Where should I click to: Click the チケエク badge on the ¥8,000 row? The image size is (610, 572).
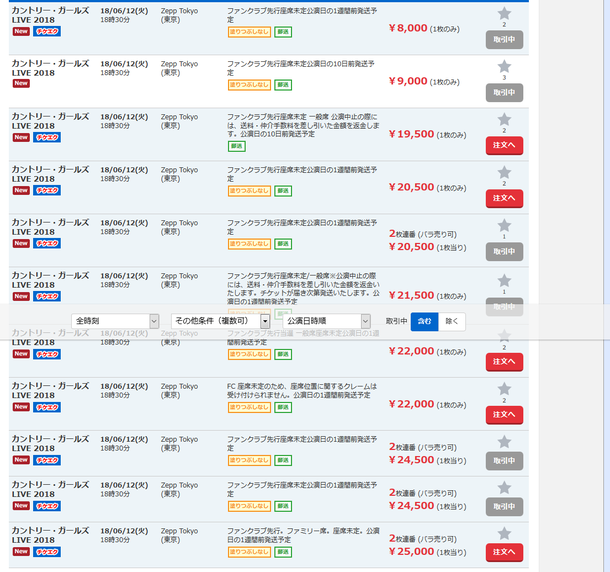(x=47, y=32)
